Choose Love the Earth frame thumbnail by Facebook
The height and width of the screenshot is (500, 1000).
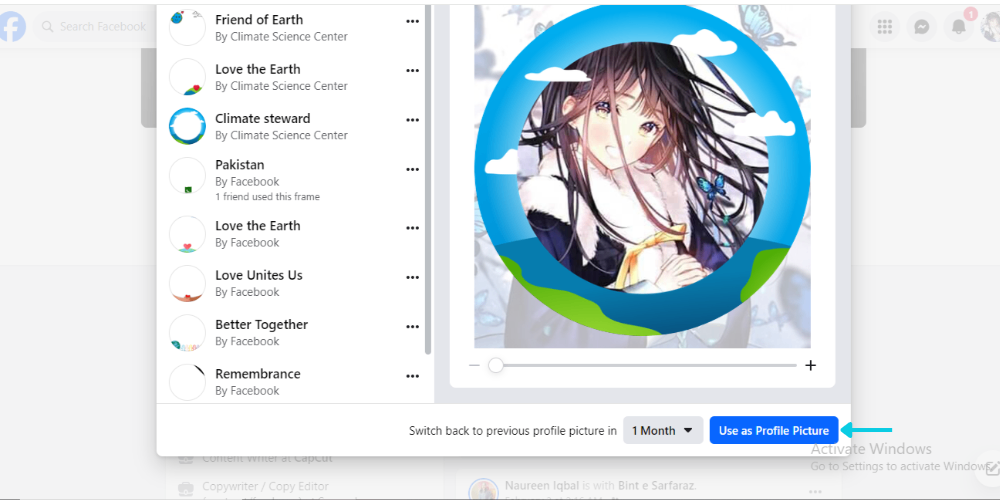(x=188, y=234)
